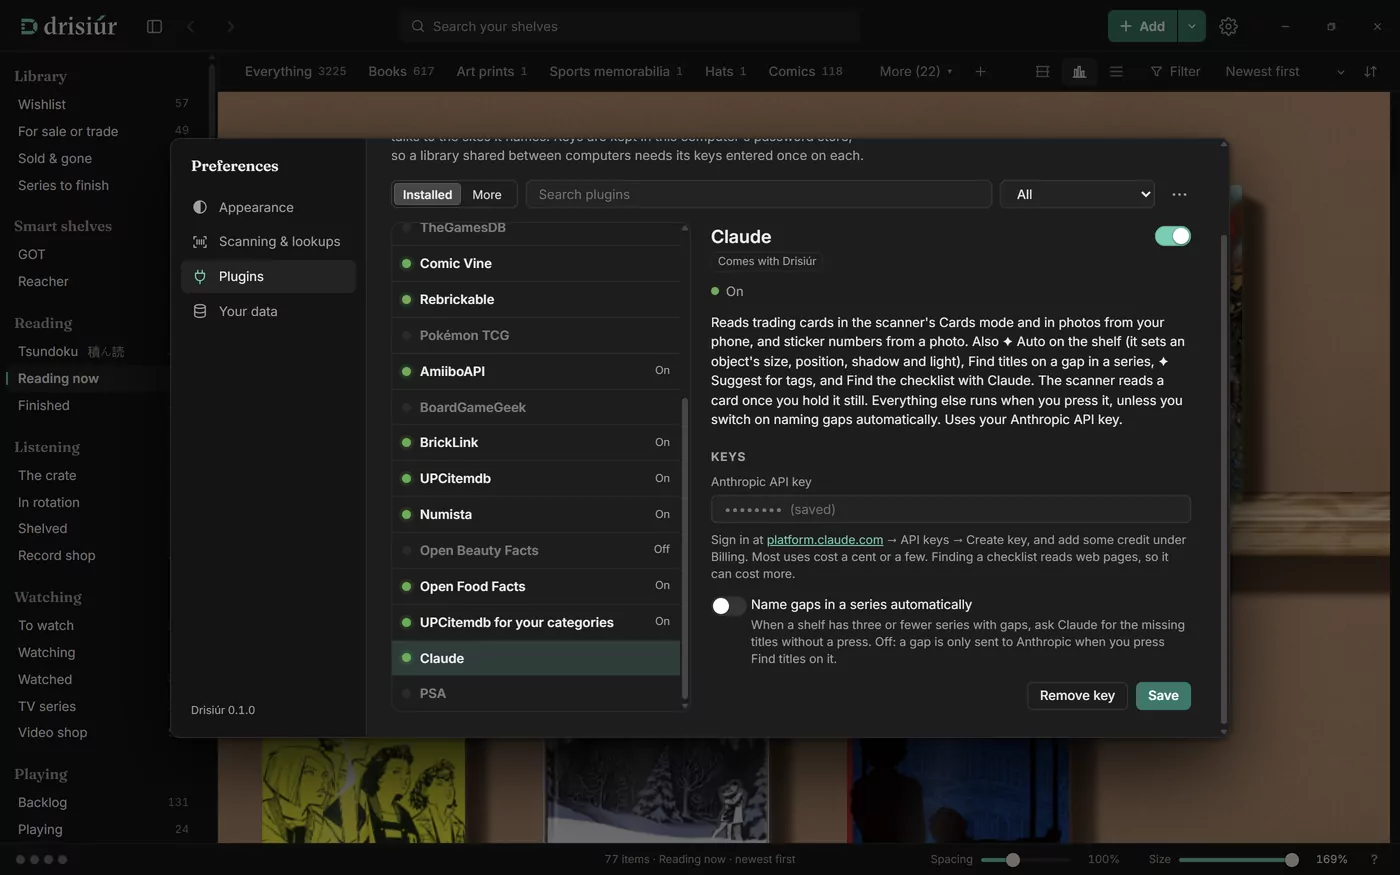Open Your data preferences
Screen dimensions: 1400x875
[x=268, y=311]
